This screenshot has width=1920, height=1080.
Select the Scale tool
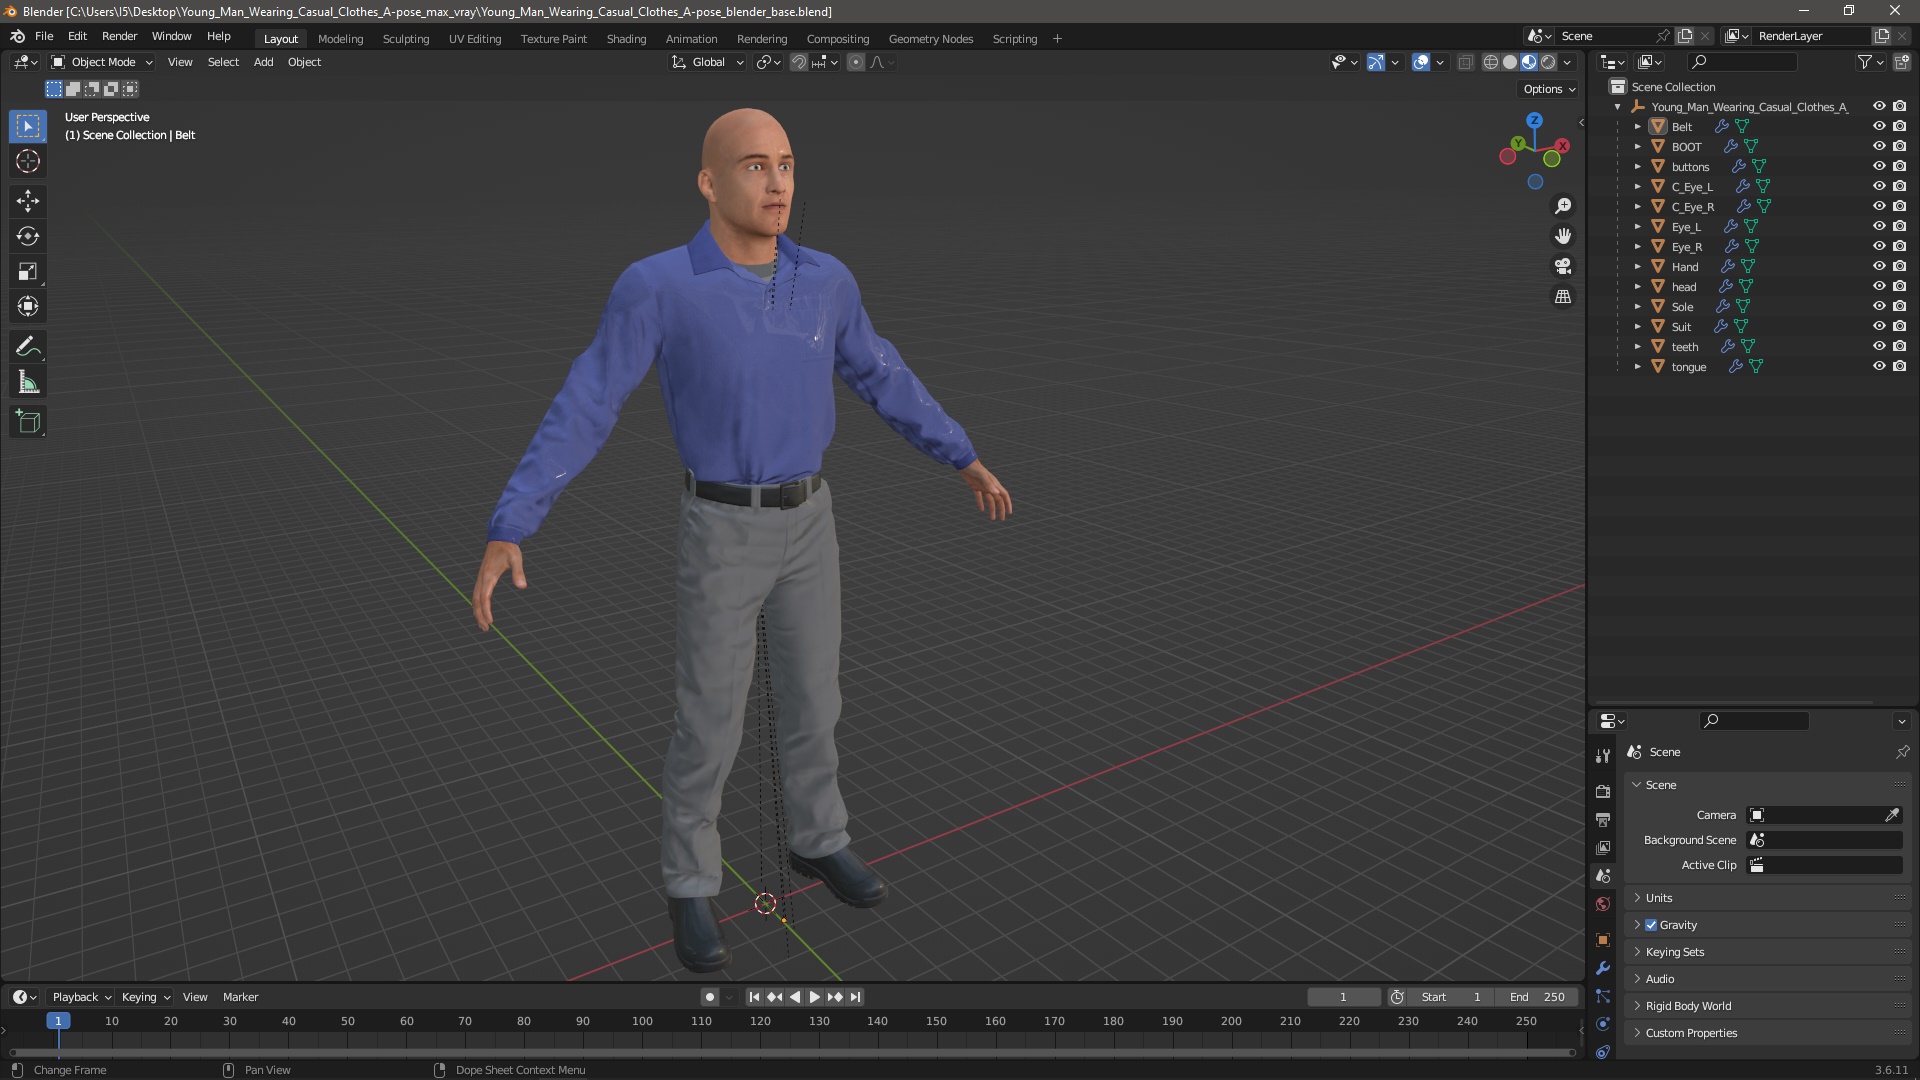tap(28, 272)
